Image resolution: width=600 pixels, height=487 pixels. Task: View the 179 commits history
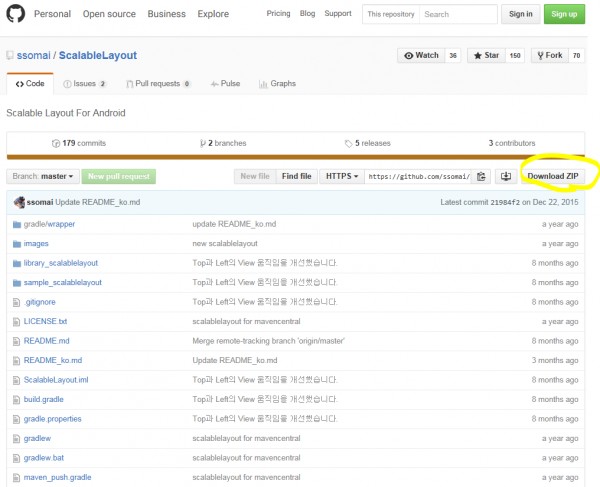pos(79,143)
